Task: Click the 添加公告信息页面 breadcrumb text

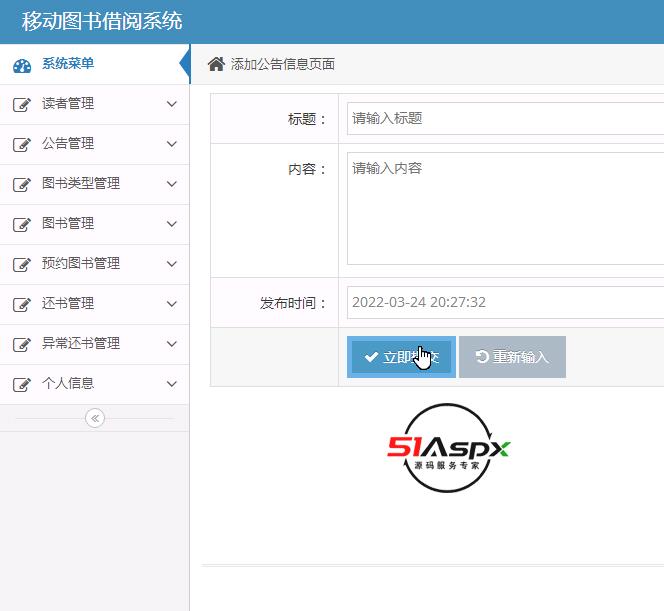Action: click(283, 64)
